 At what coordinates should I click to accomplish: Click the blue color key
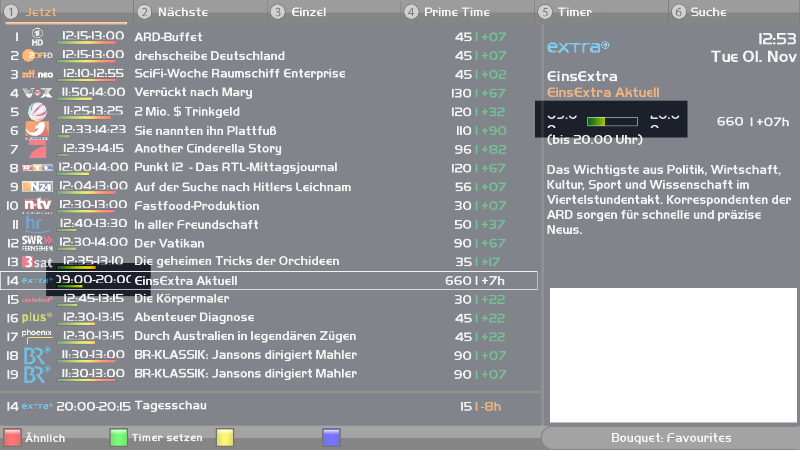click(x=331, y=437)
